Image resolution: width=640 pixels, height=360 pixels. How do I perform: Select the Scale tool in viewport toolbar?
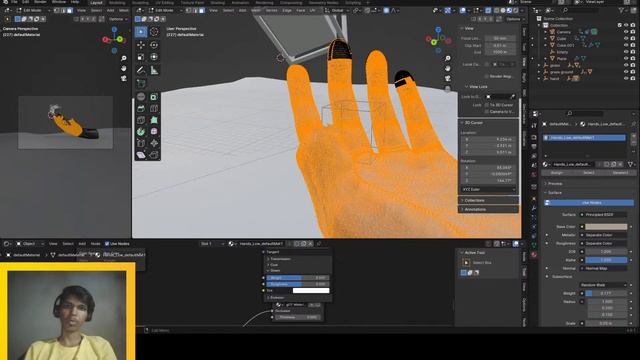141,57
